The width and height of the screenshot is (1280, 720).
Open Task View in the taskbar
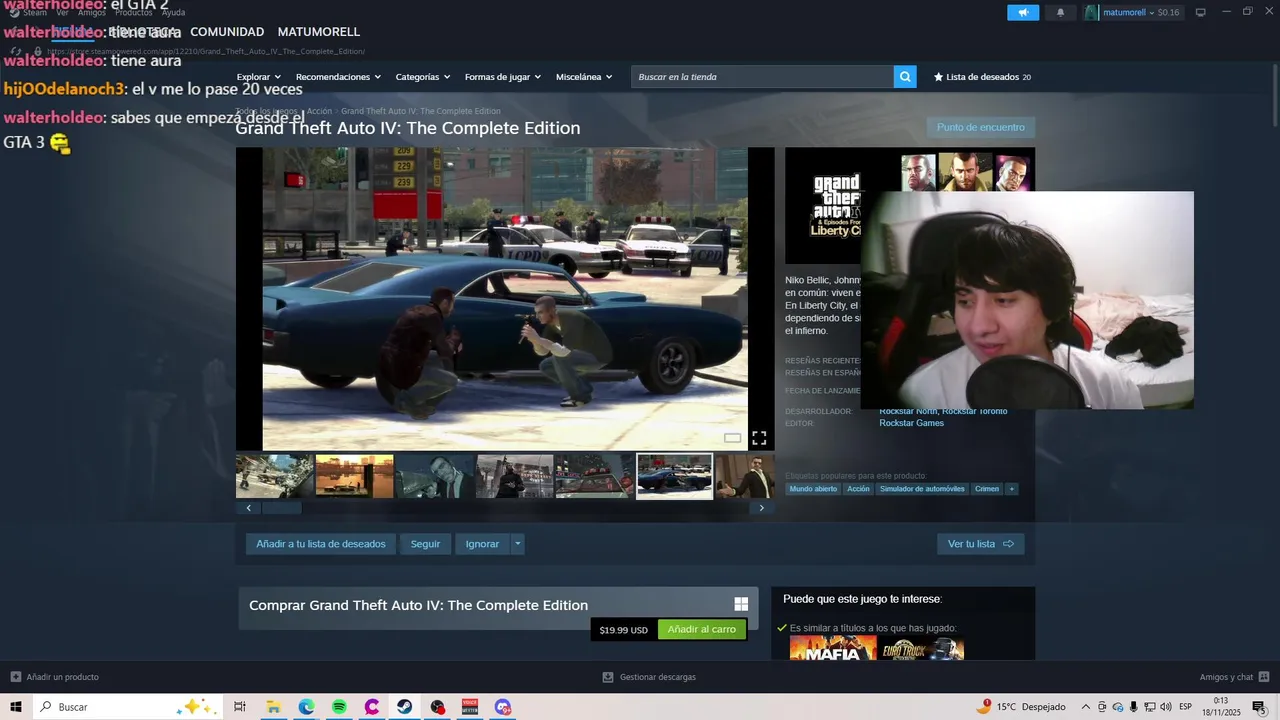240,707
